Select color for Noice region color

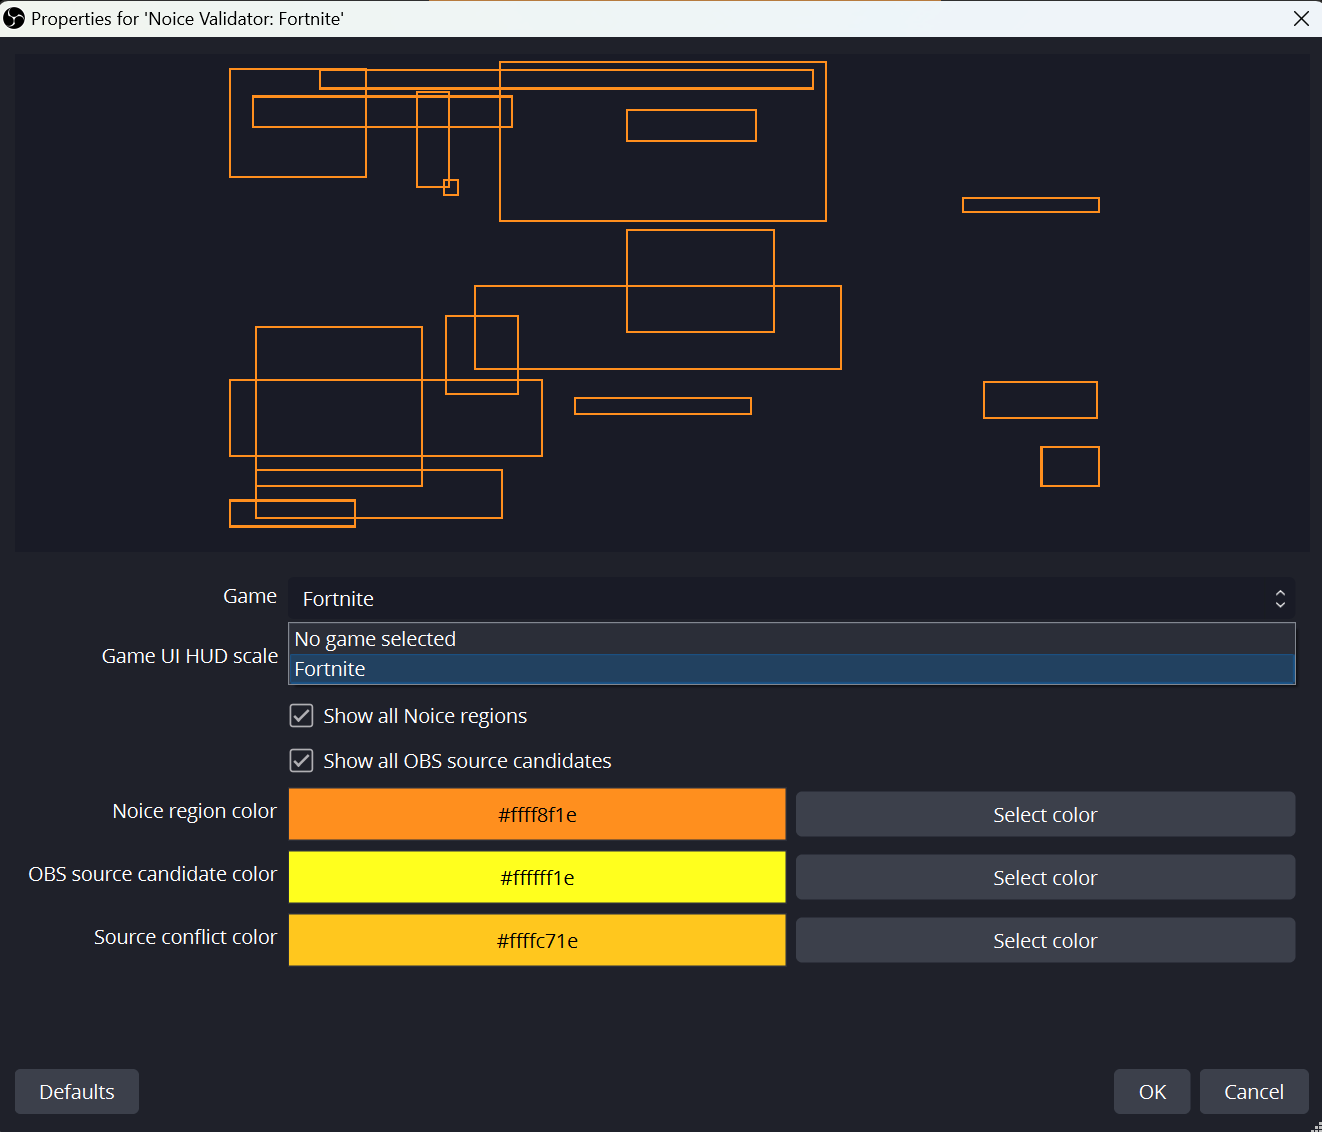[1045, 814]
